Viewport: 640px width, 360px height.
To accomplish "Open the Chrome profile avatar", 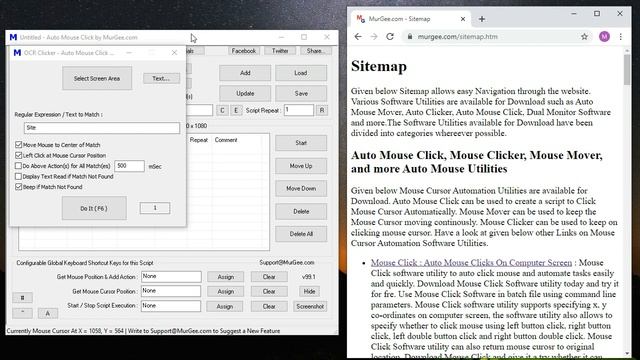I will pos(604,37).
